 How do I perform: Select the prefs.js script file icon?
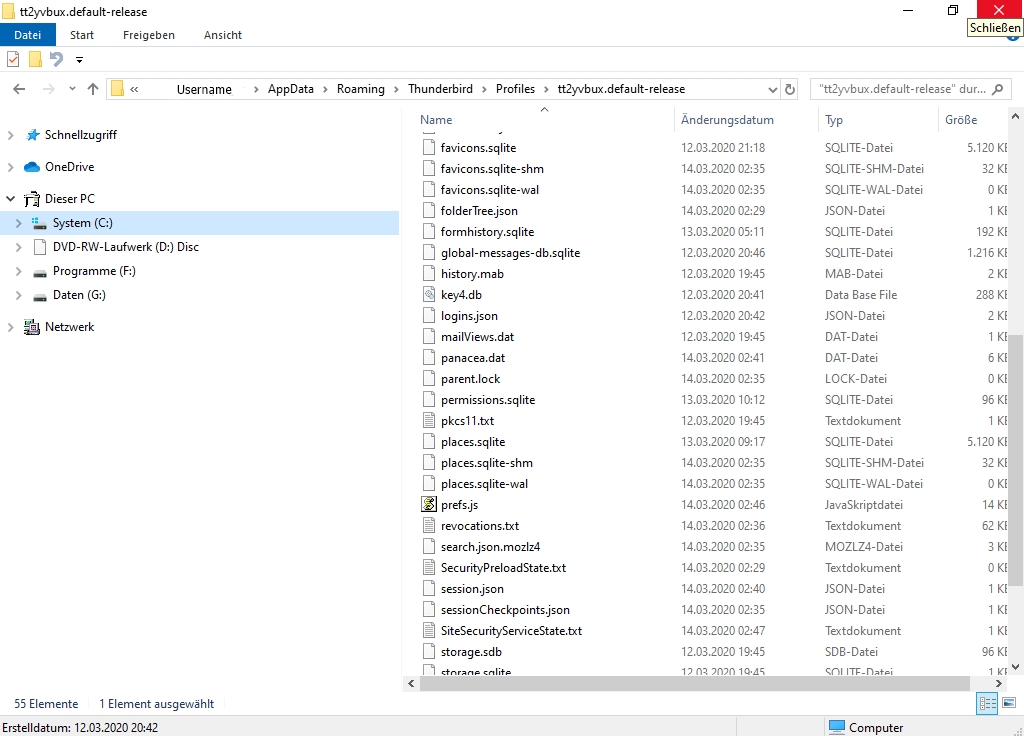click(429, 505)
